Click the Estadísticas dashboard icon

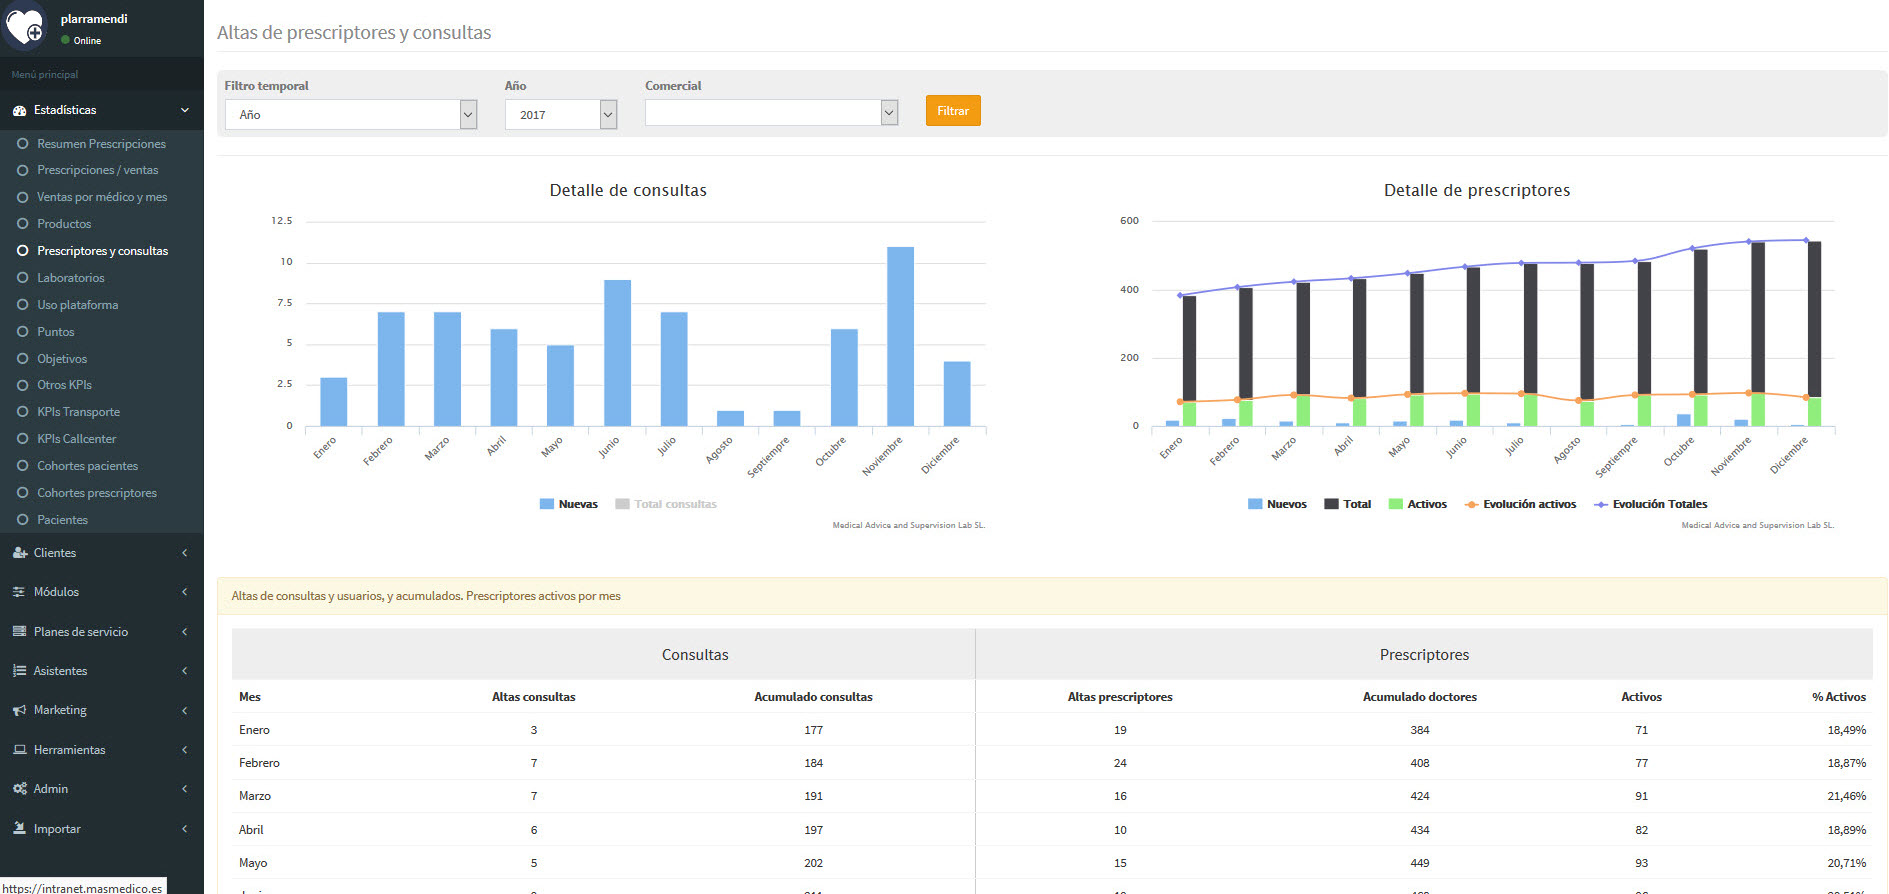coord(19,111)
